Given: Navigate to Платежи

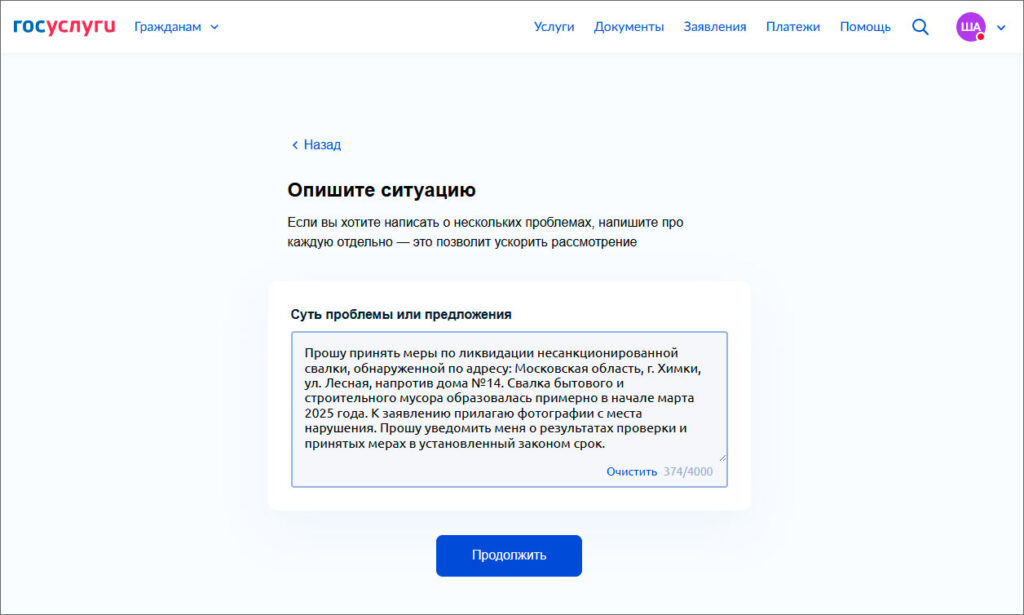Looking at the screenshot, I should (x=793, y=27).
